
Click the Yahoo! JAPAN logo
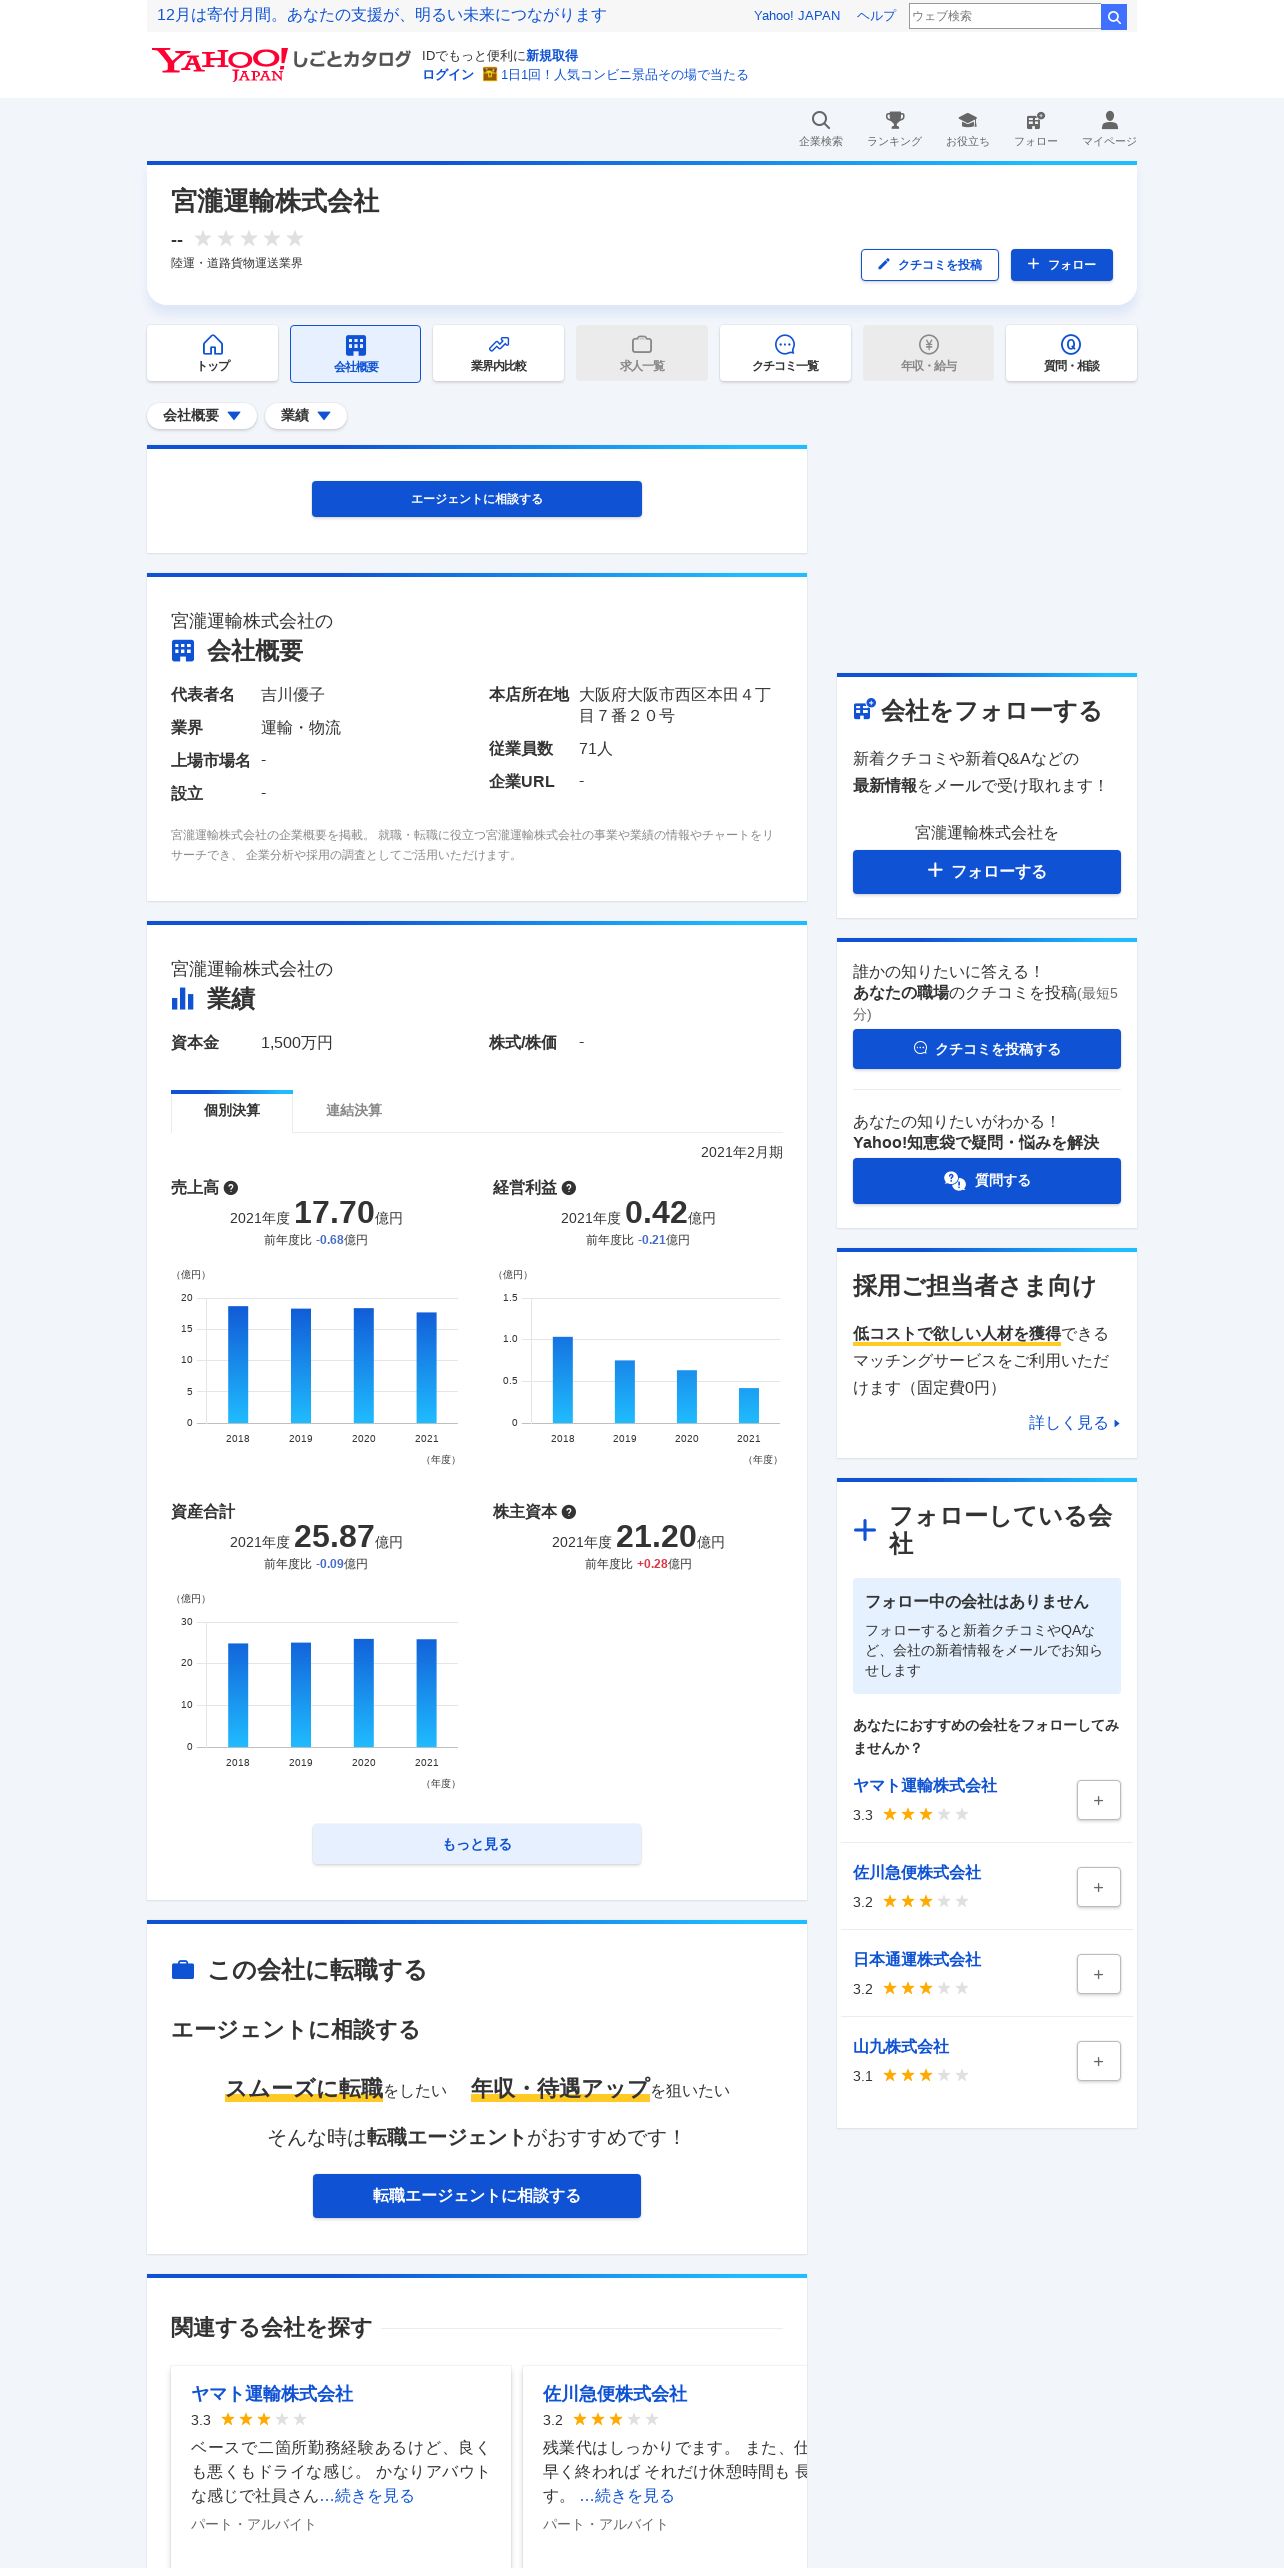(x=219, y=64)
